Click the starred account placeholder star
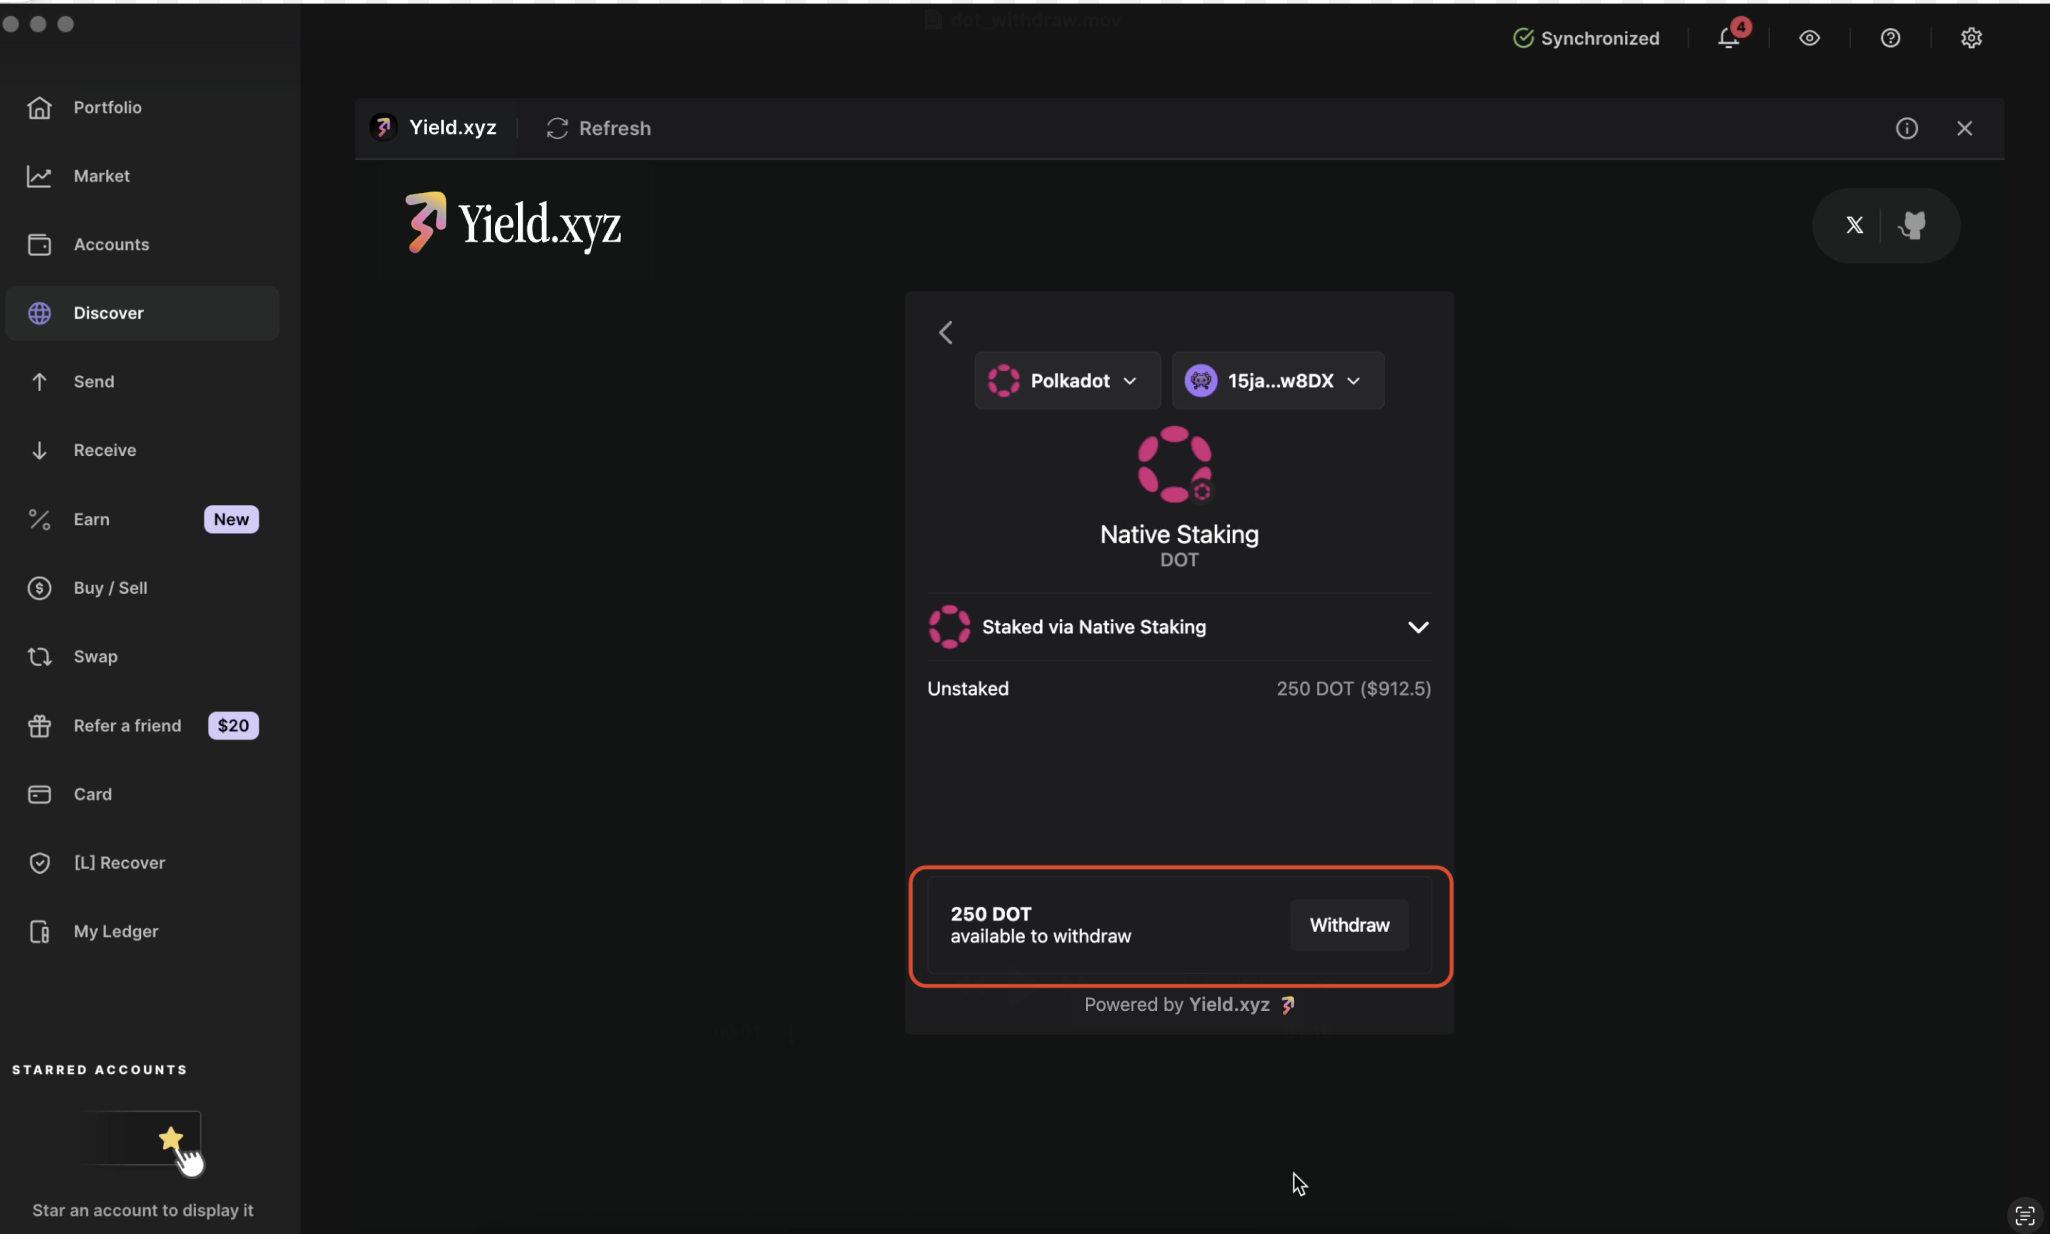2050x1234 pixels. point(171,1138)
